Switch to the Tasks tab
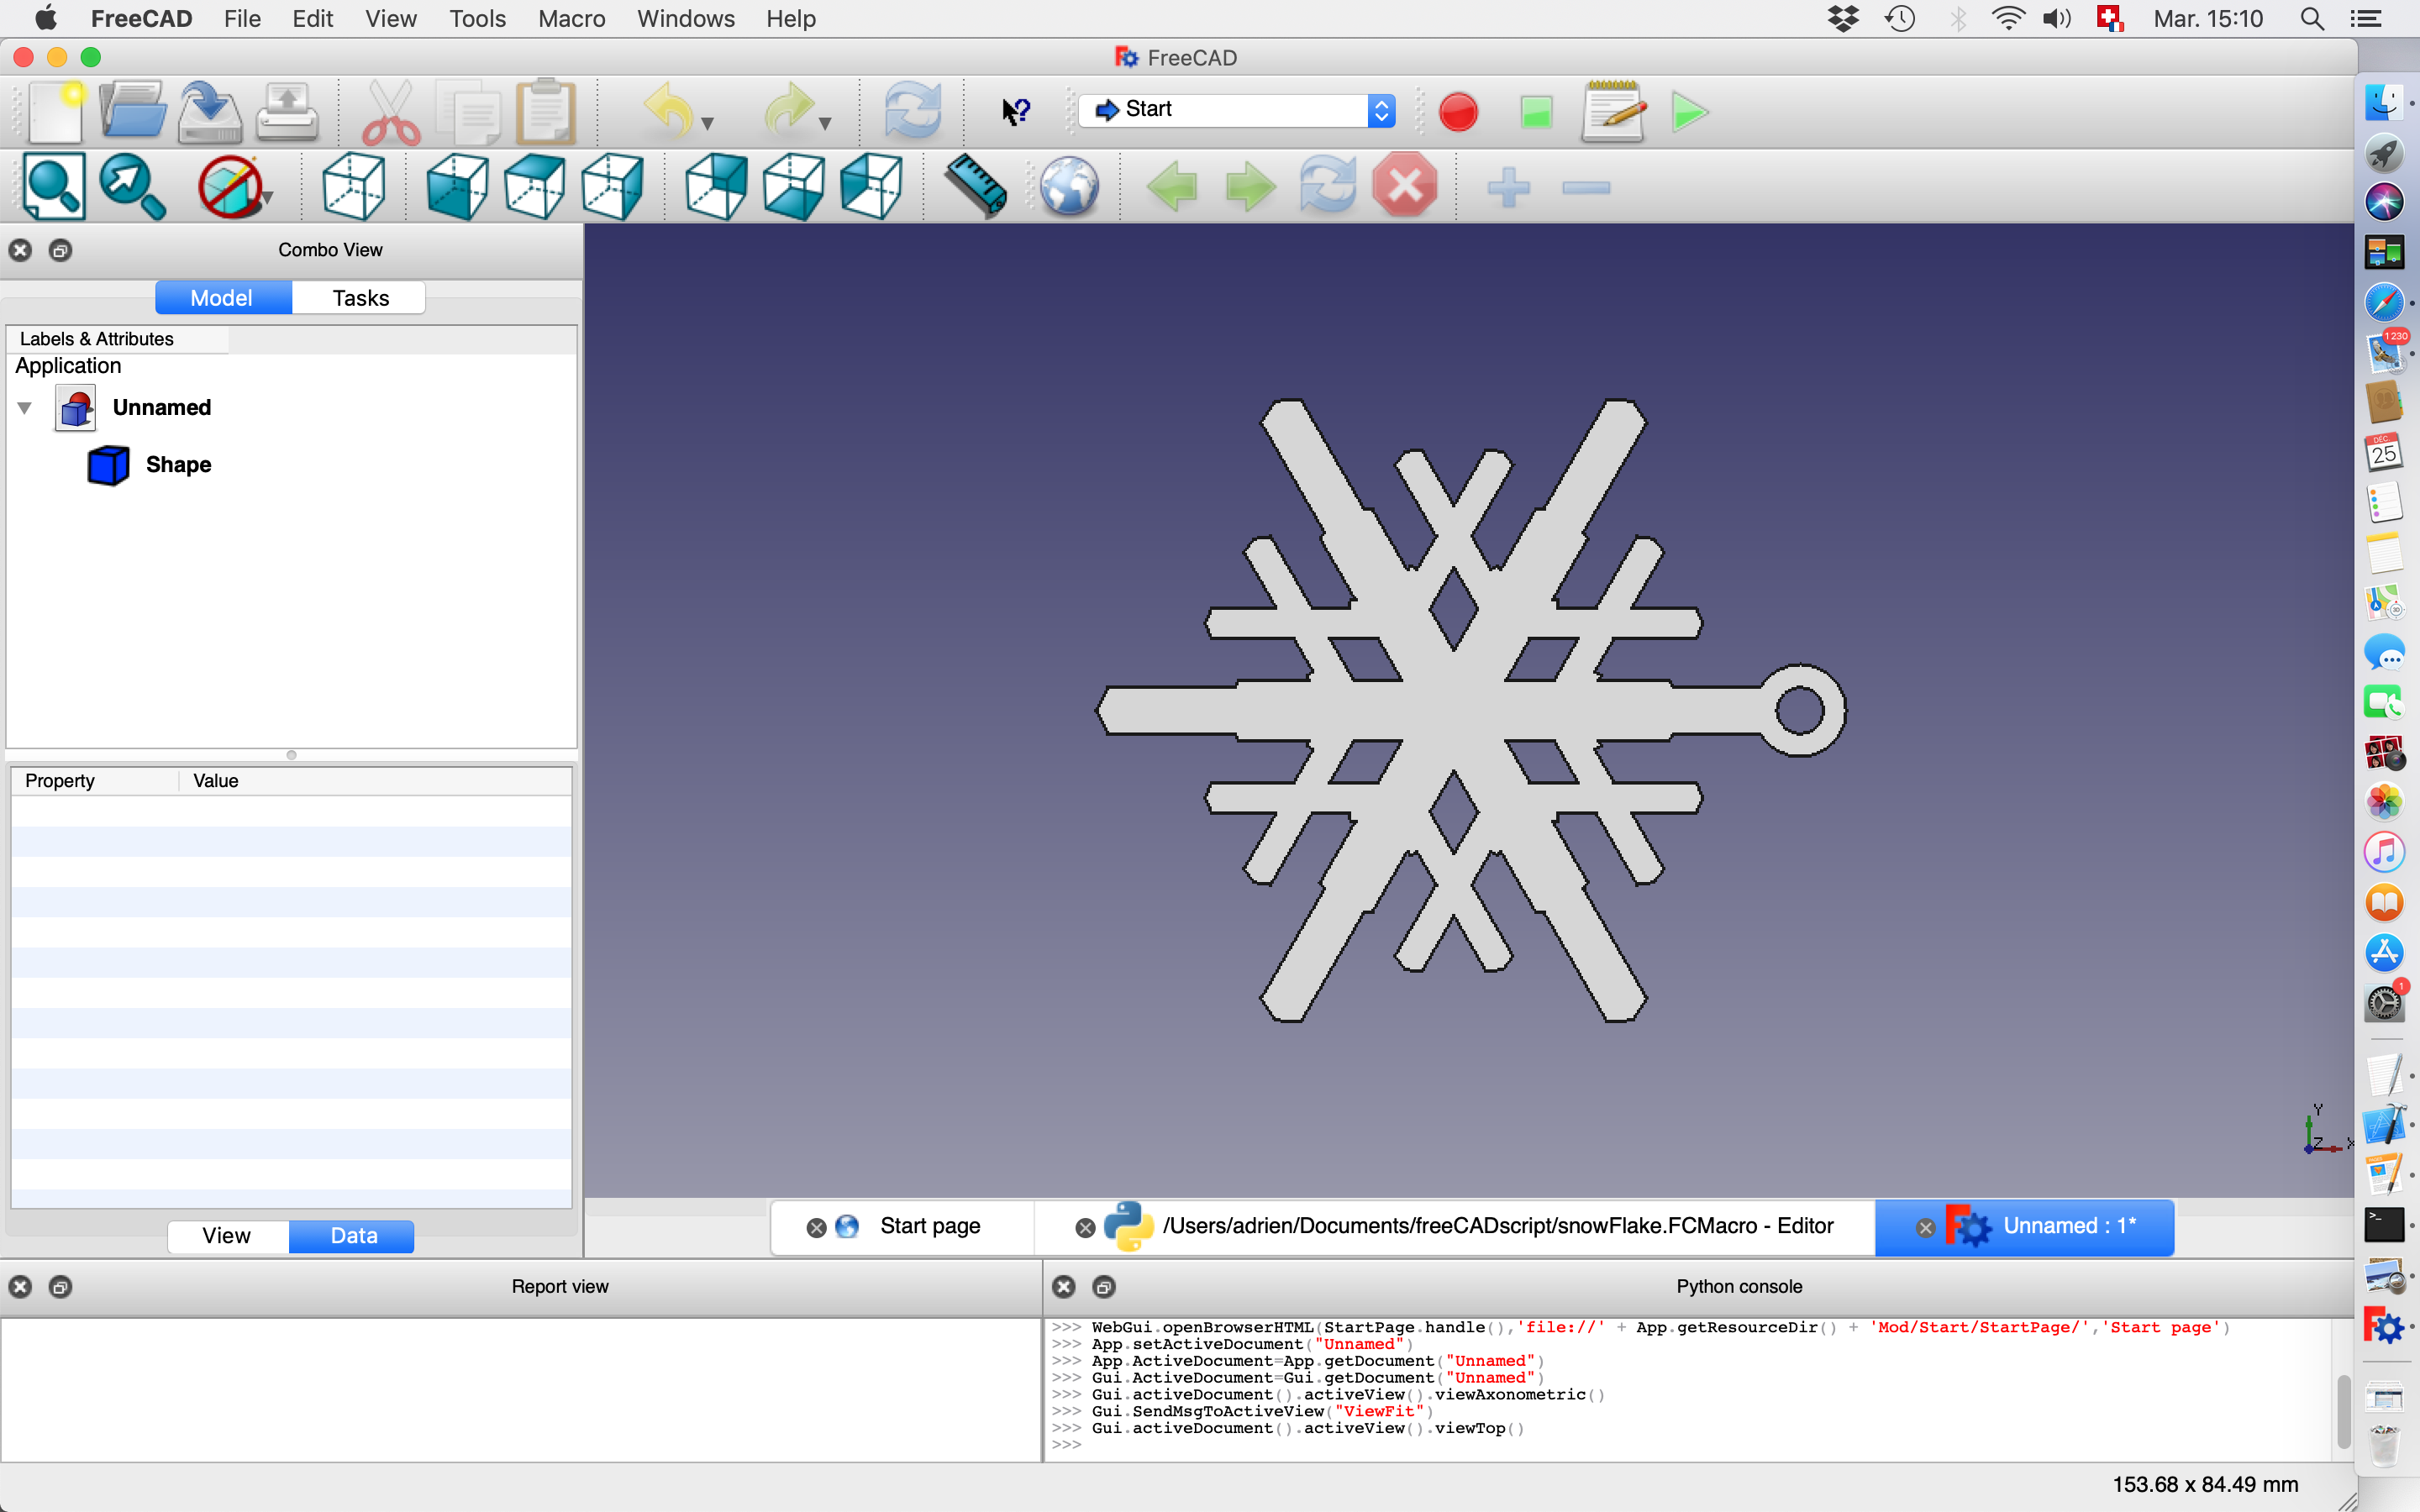 tap(360, 298)
